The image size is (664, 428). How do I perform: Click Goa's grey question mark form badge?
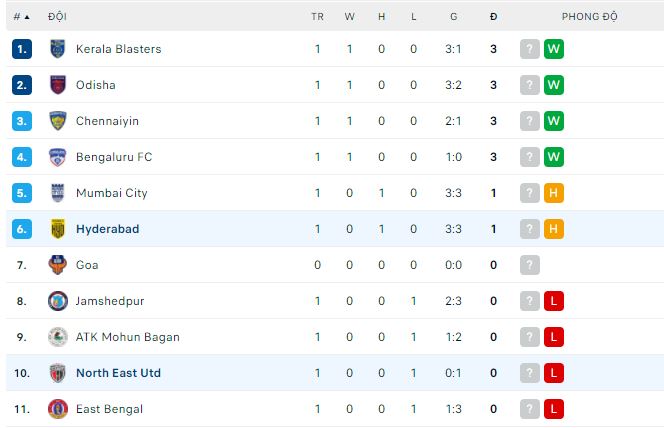click(530, 265)
